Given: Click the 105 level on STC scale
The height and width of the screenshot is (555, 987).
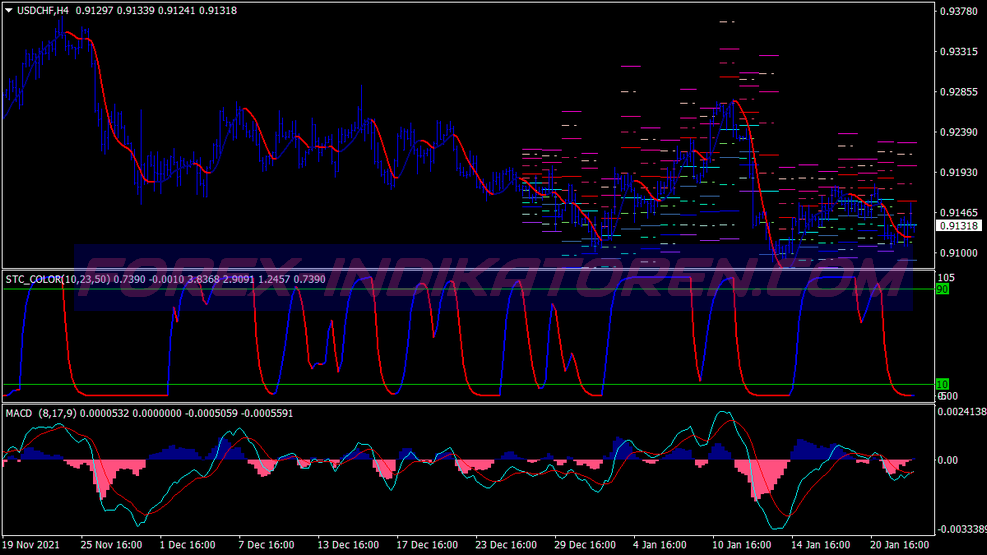Looking at the screenshot, I should [945, 277].
